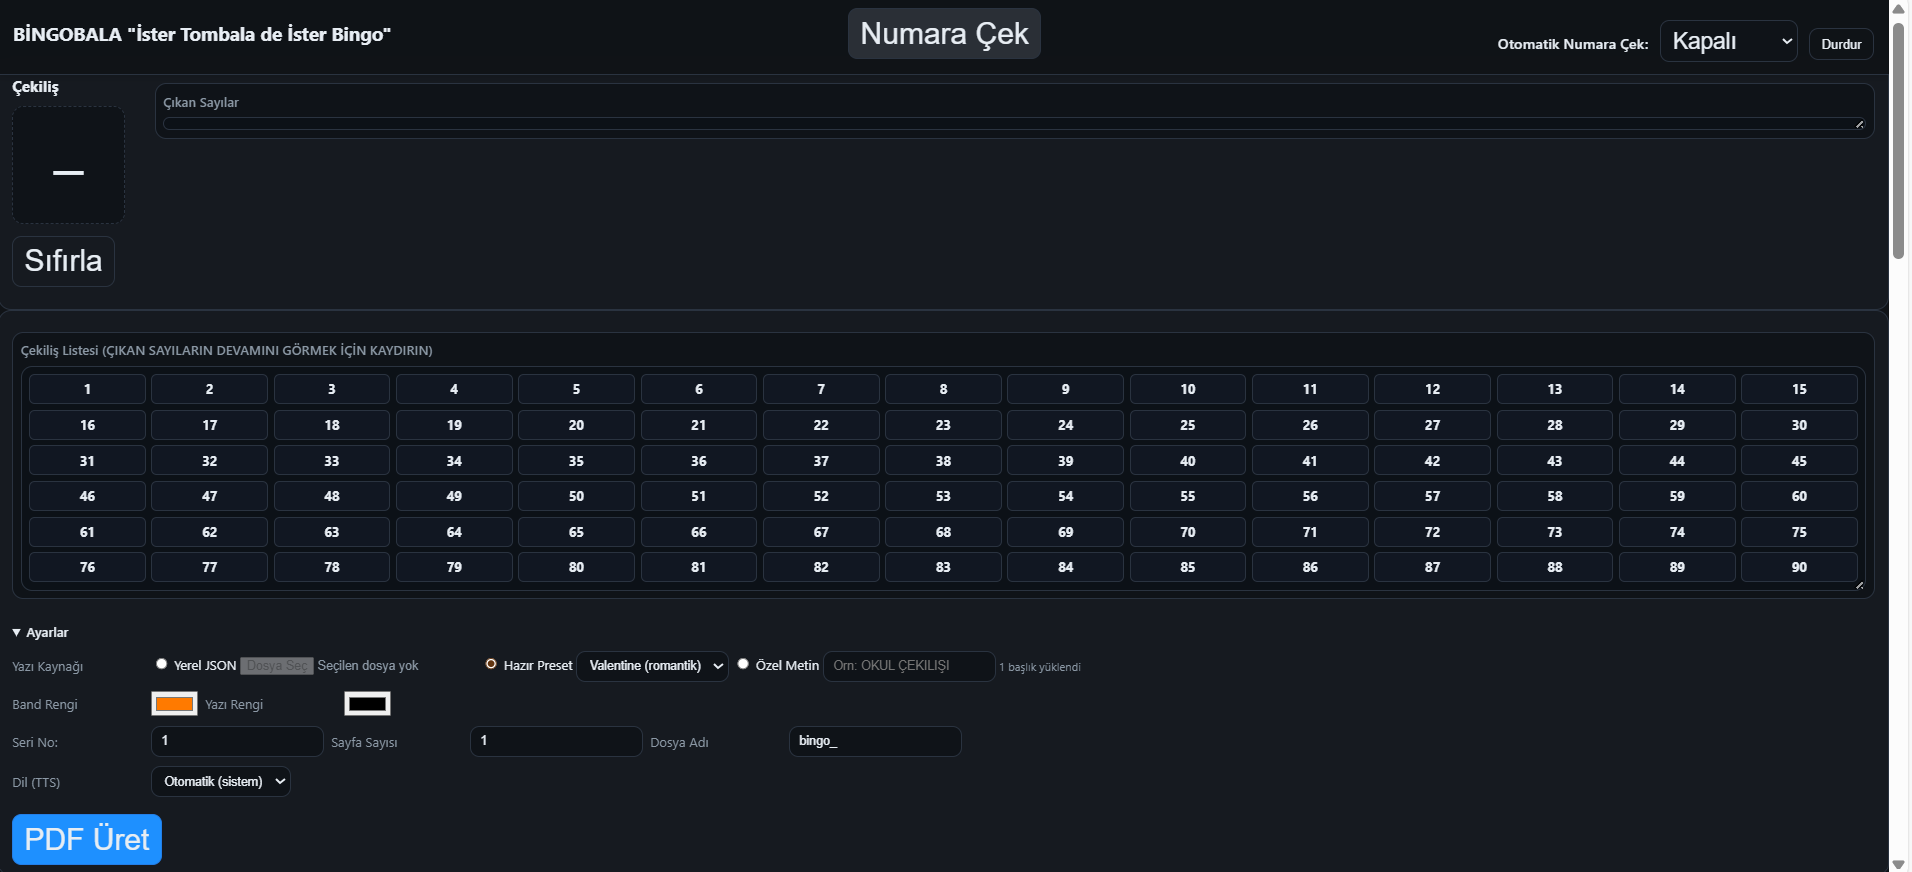Click number 90 cell in Çekiliş Listesi
This screenshot has height=872, width=1912.
(1798, 567)
